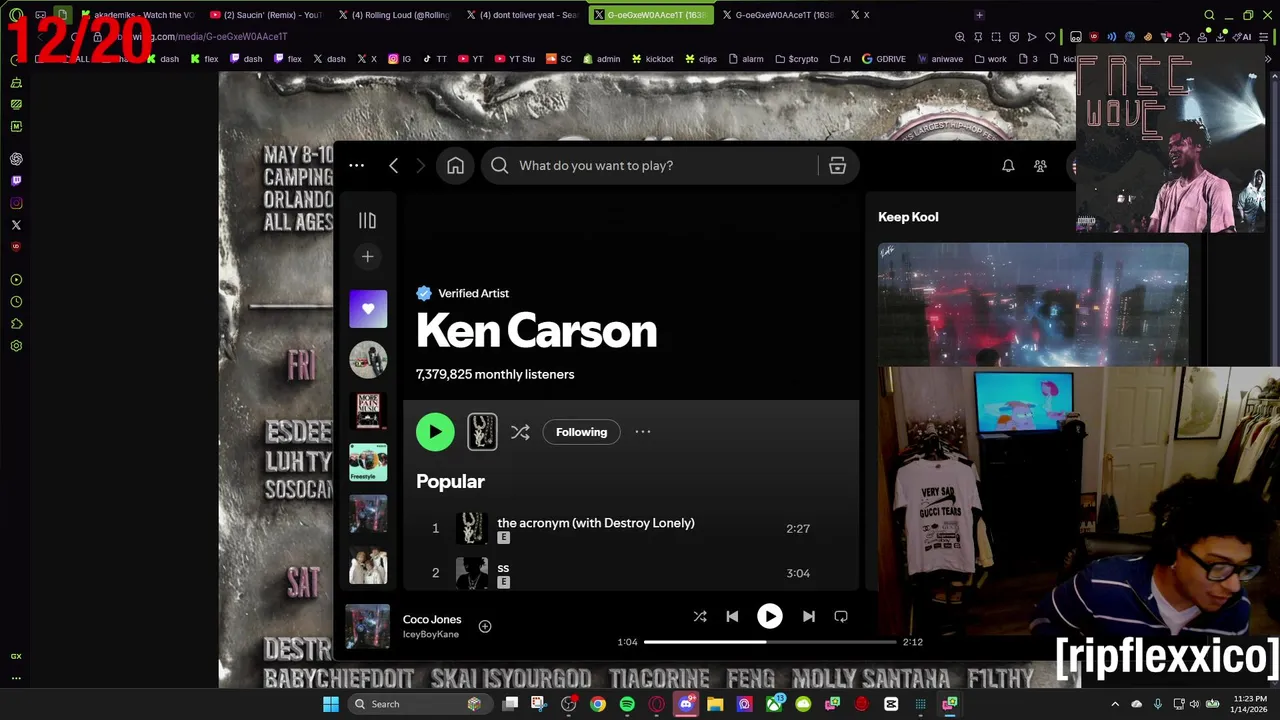
Task: Skip to previous track
Action: click(x=732, y=617)
